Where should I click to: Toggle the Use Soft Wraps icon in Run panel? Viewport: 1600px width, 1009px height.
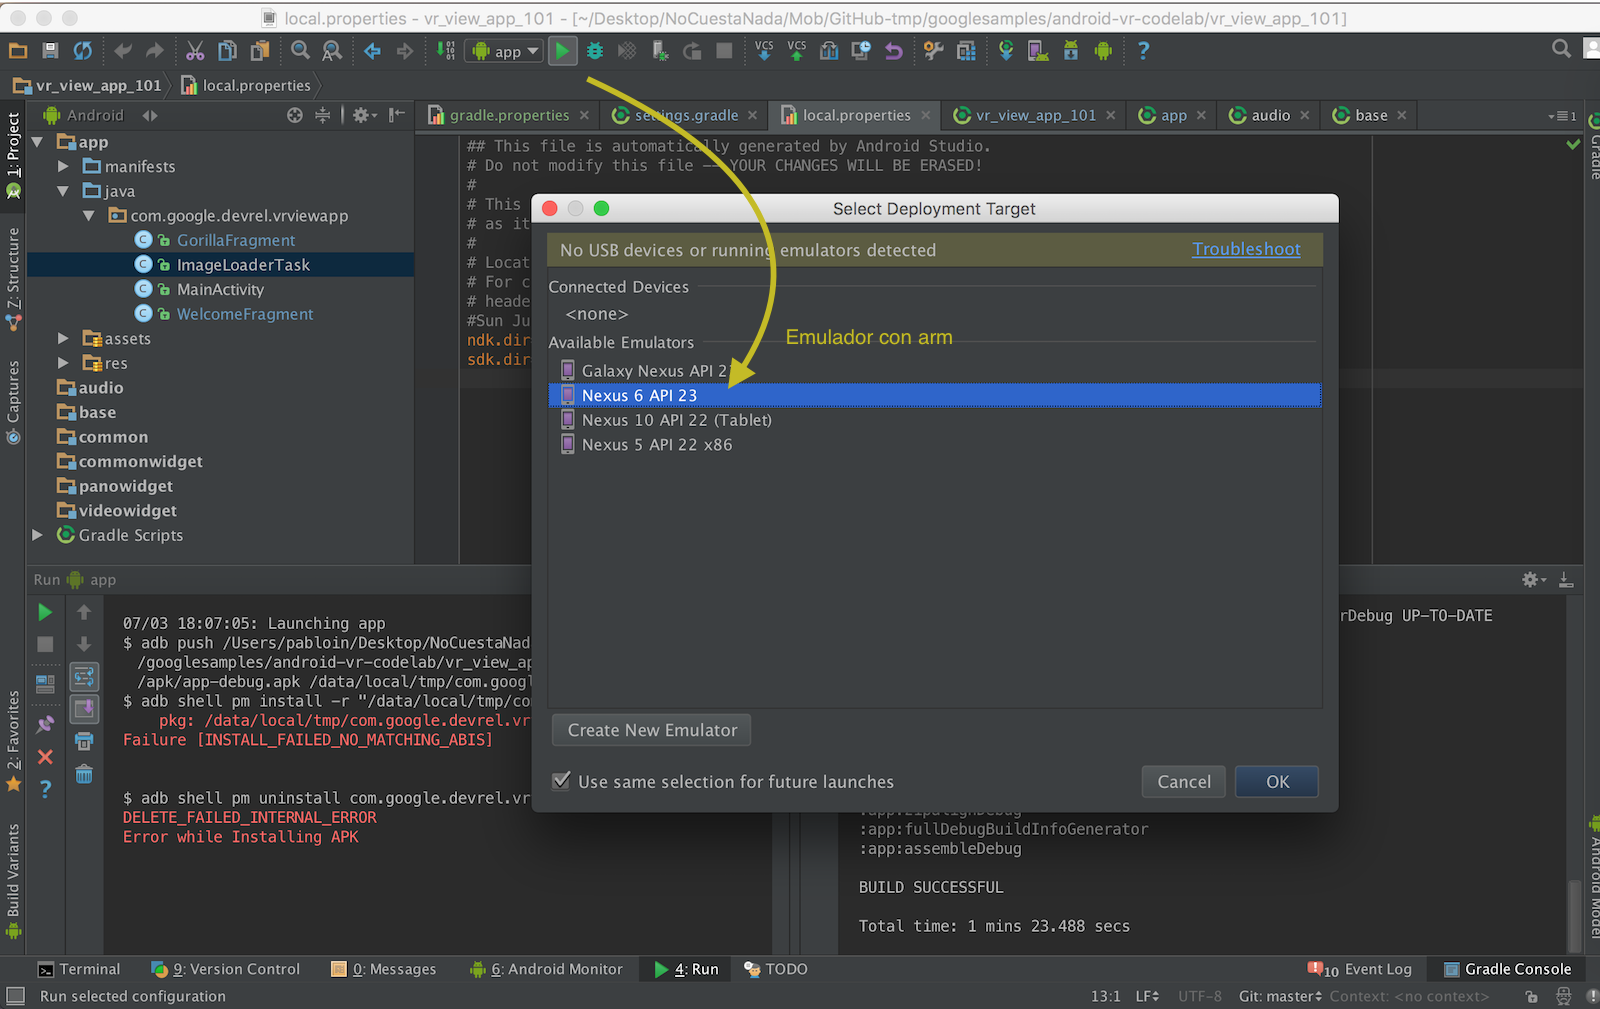click(84, 677)
